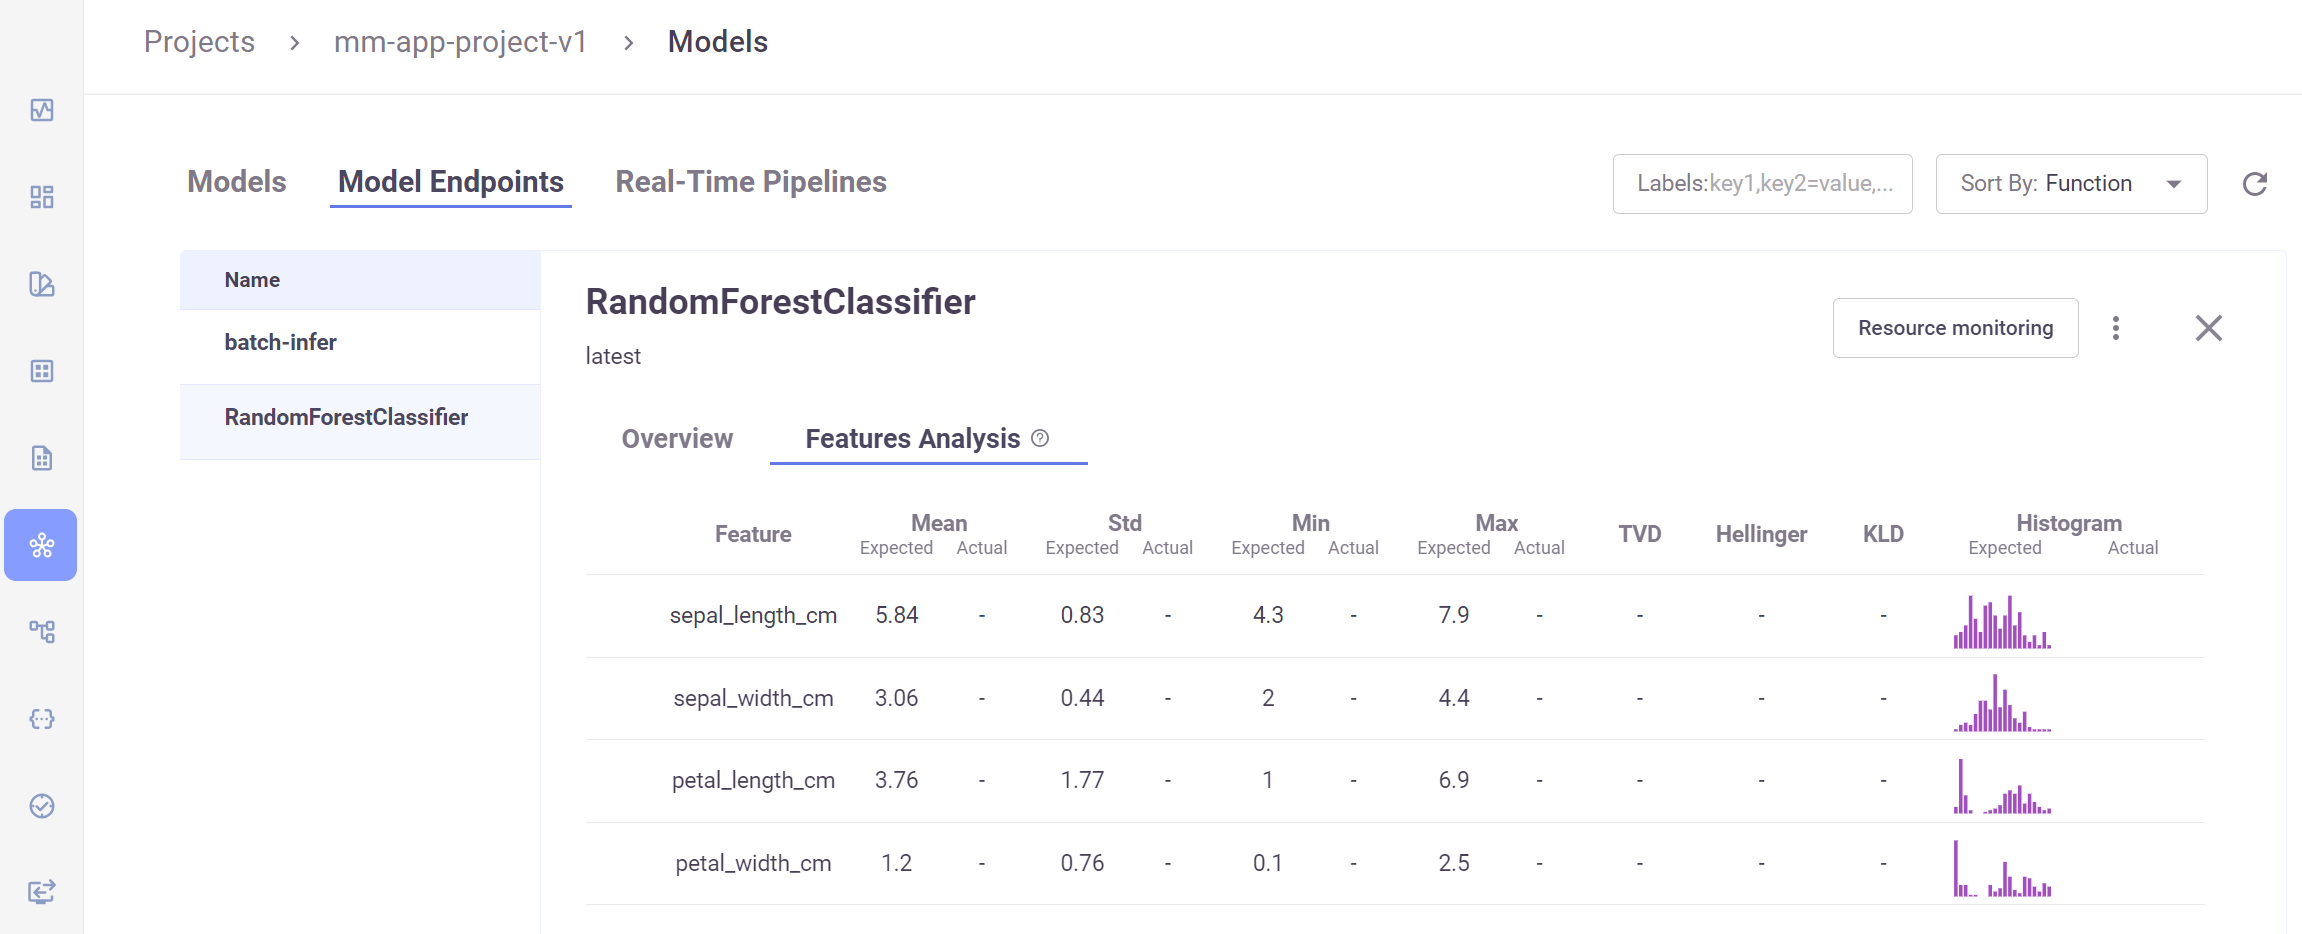
Task: Click the Labels filter input field
Action: [1762, 184]
